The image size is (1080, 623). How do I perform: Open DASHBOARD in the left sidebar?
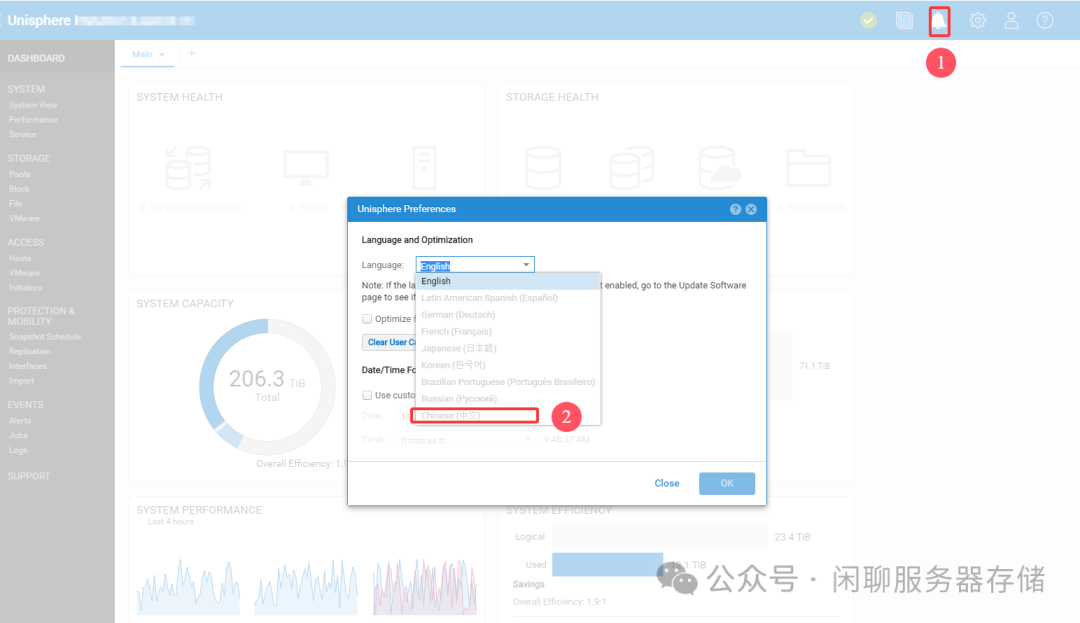pyautogui.click(x=37, y=59)
